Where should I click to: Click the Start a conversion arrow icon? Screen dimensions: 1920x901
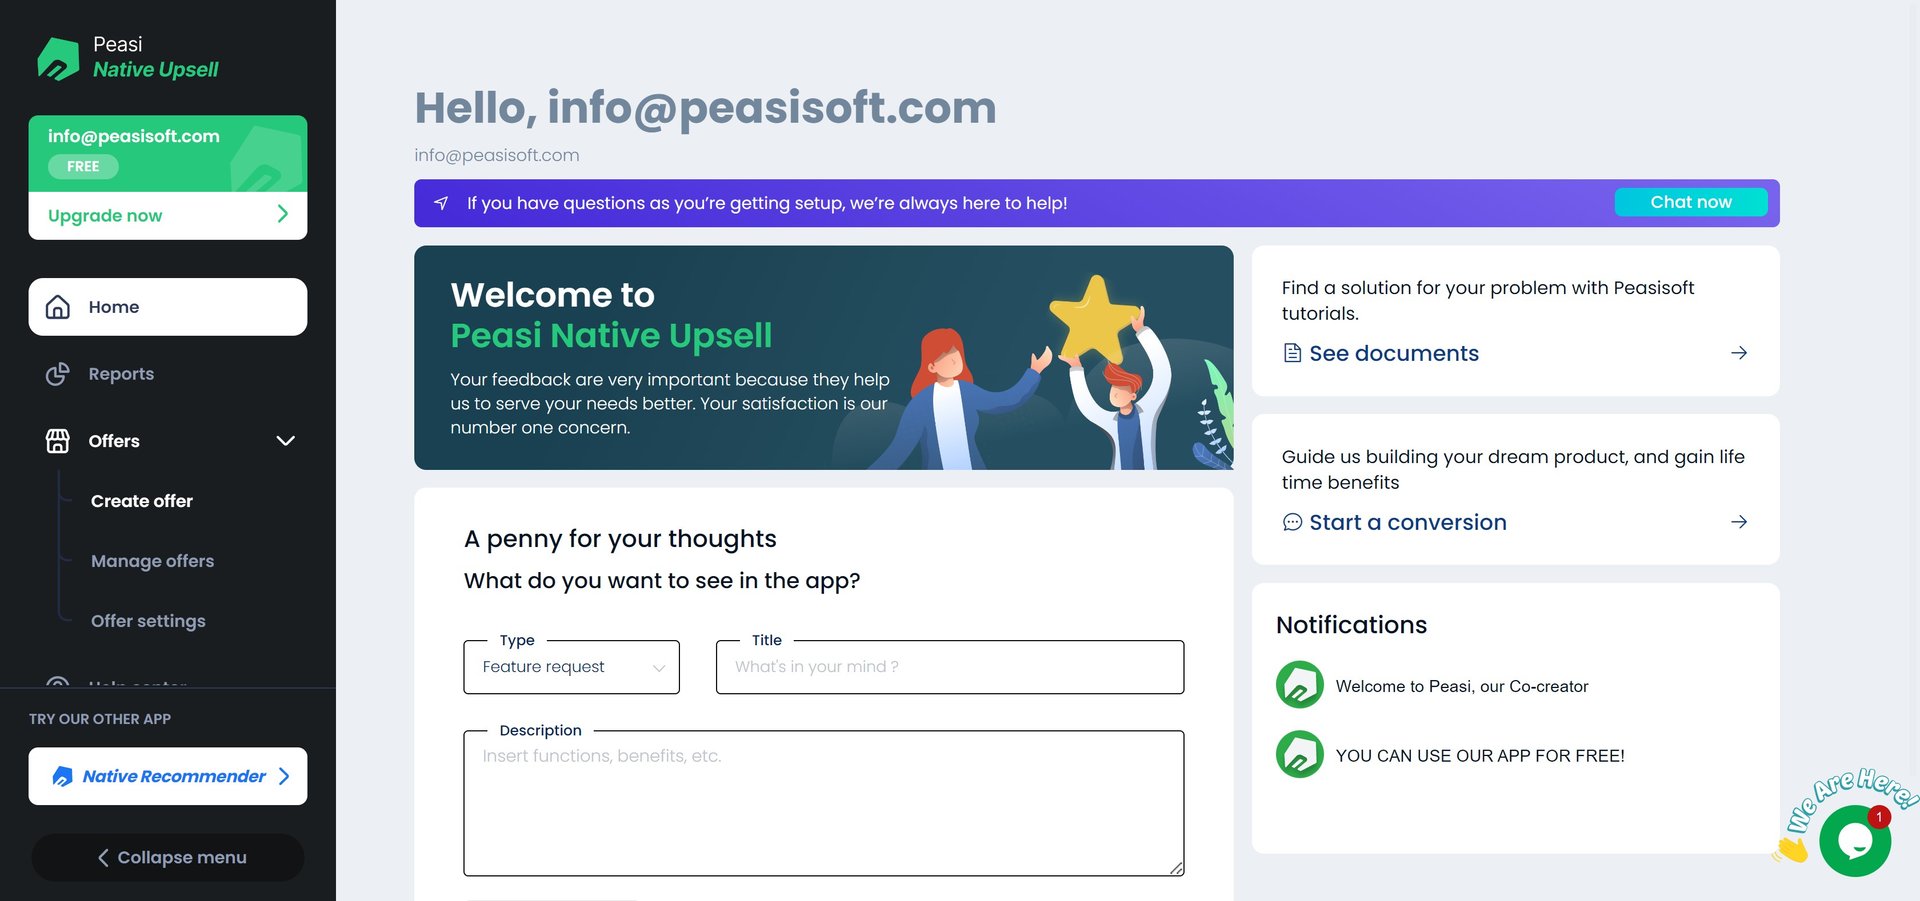[1739, 522]
